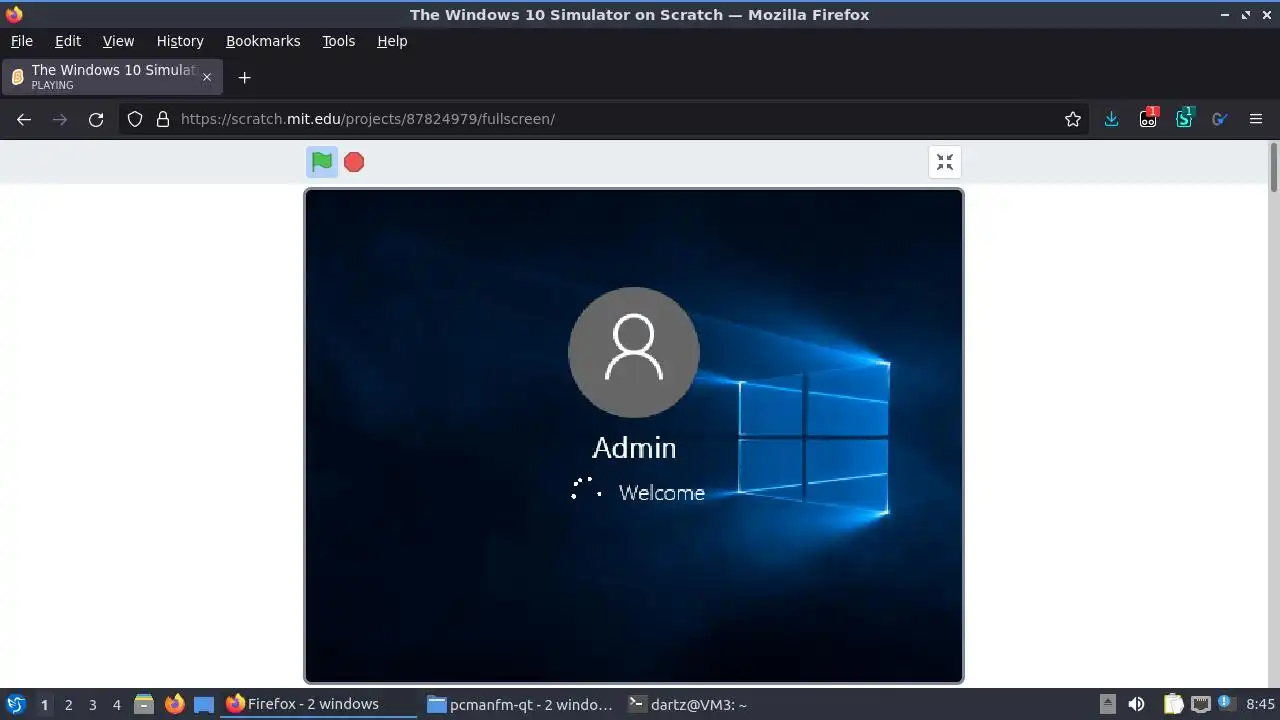The image size is (1280, 720).
Task: Open Firefox application hamburger menu
Action: [x=1256, y=119]
